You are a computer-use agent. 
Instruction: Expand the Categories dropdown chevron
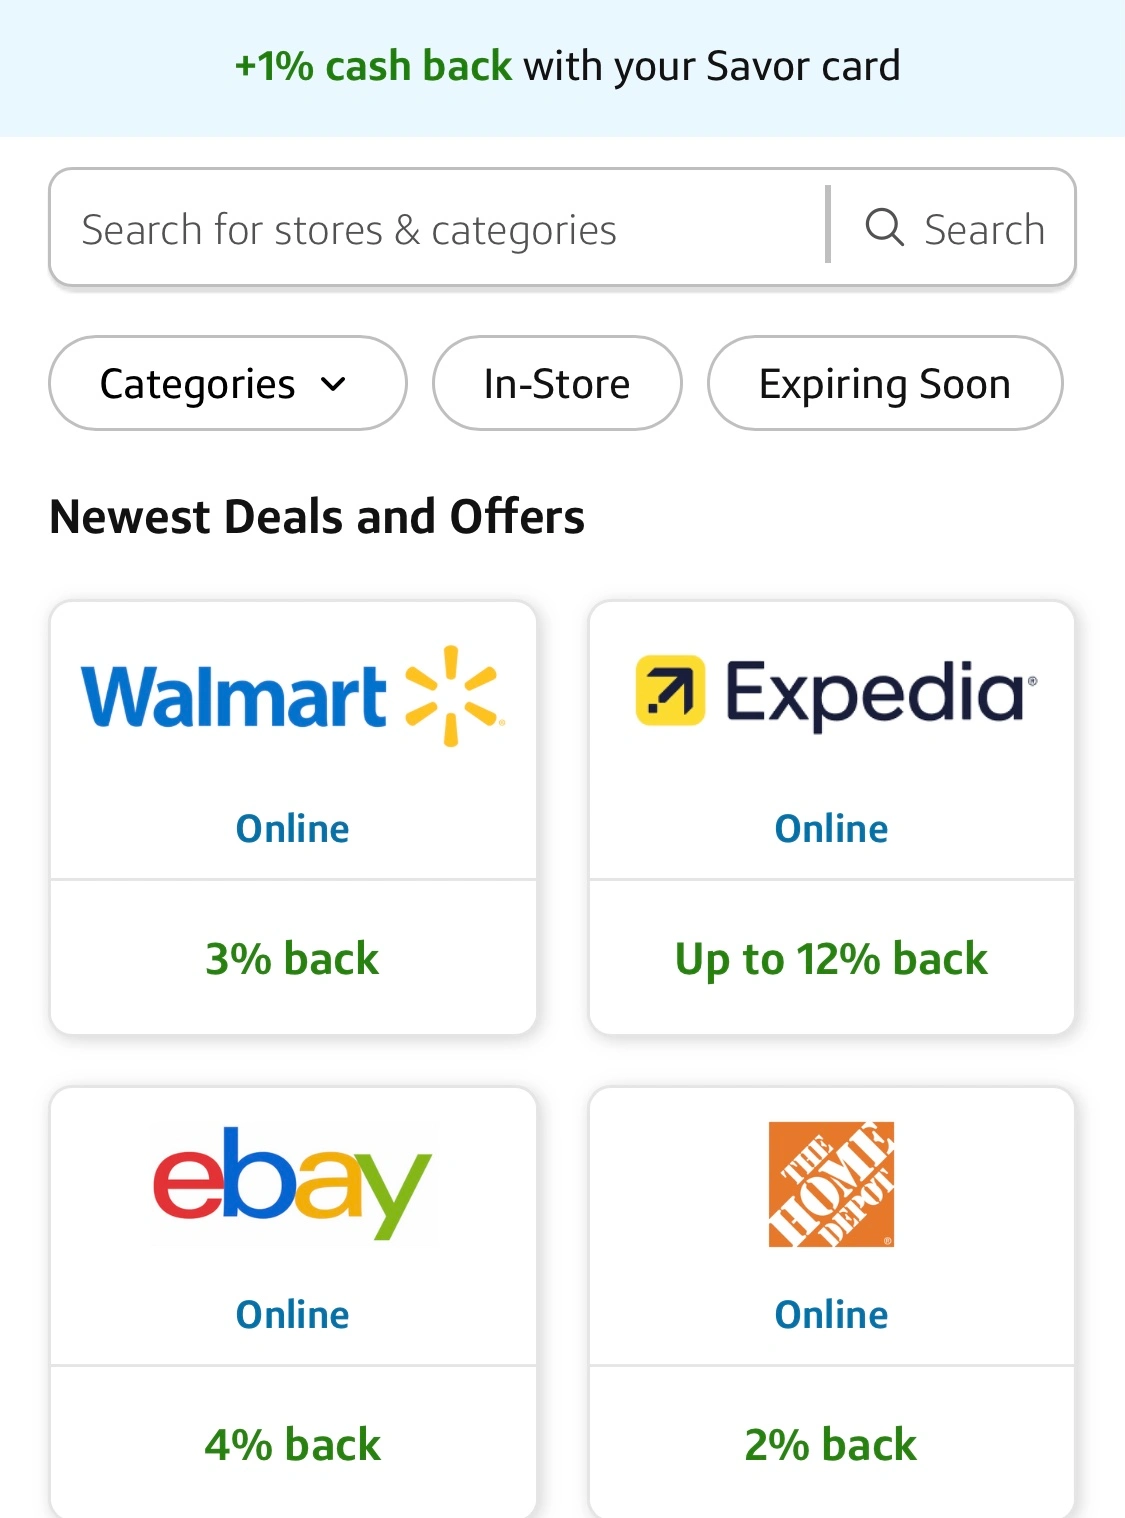pyautogui.click(x=334, y=384)
